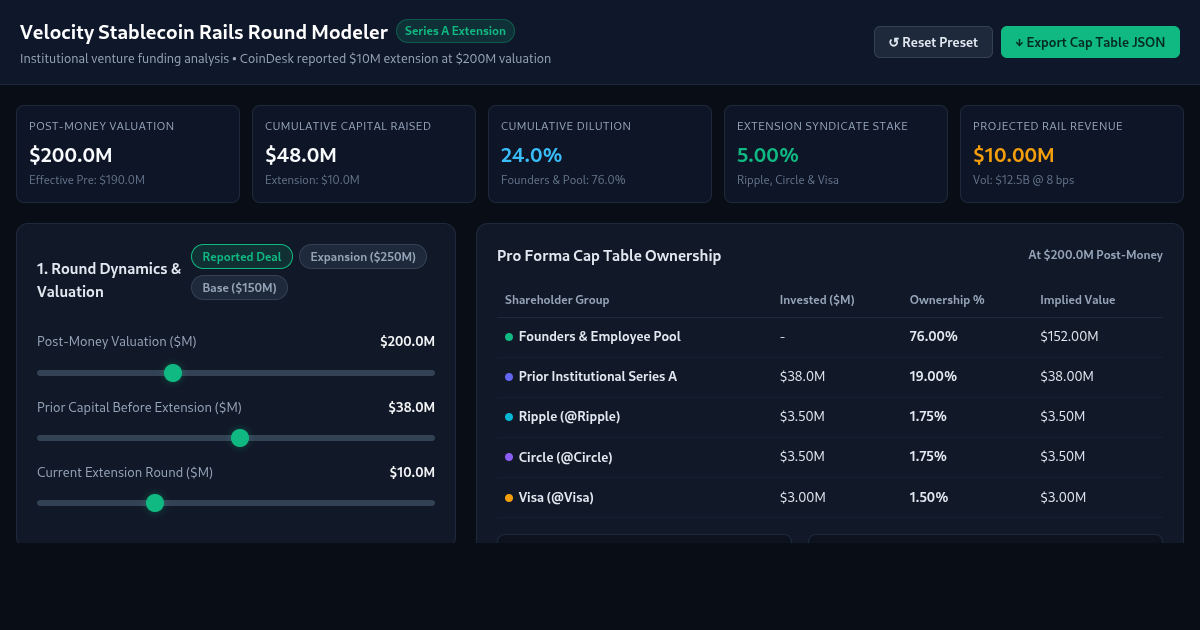Select the Base ($150M) preset
Screen dimensions: 1200x630
pyautogui.click(x=240, y=288)
